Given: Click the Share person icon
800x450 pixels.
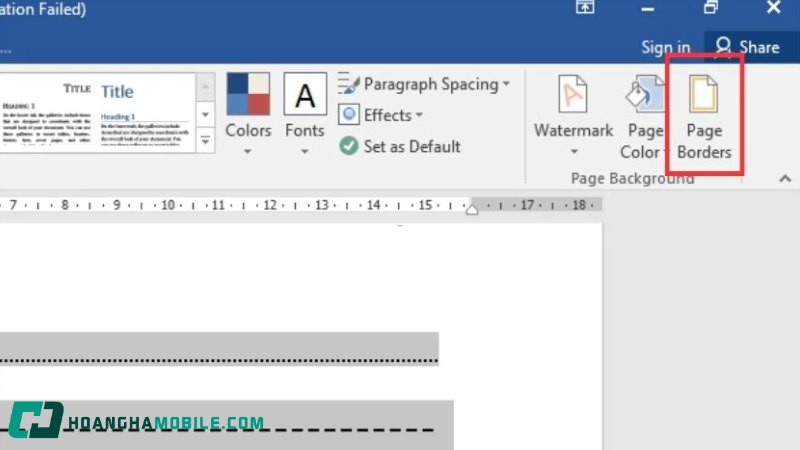Looking at the screenshot, I should (722, 46).
